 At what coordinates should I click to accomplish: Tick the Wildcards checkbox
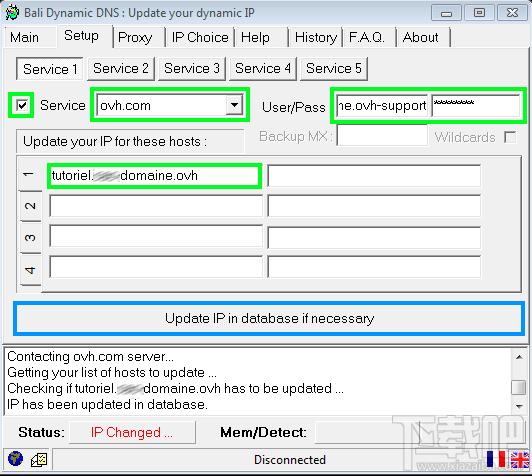coord(510,137)
